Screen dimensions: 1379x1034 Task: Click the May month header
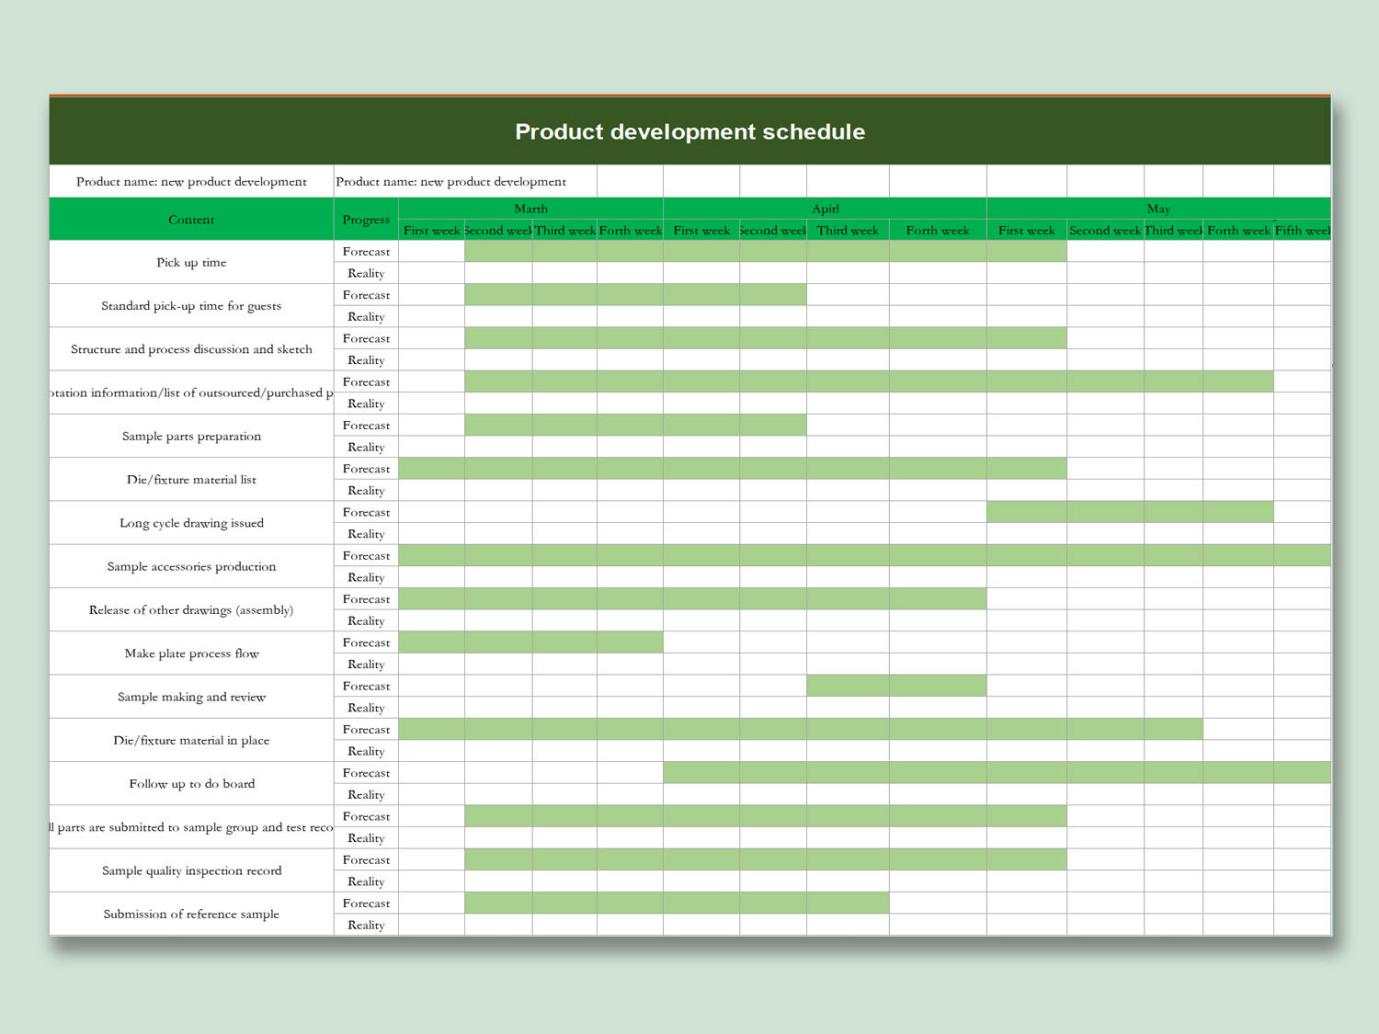click(1158, 208)
